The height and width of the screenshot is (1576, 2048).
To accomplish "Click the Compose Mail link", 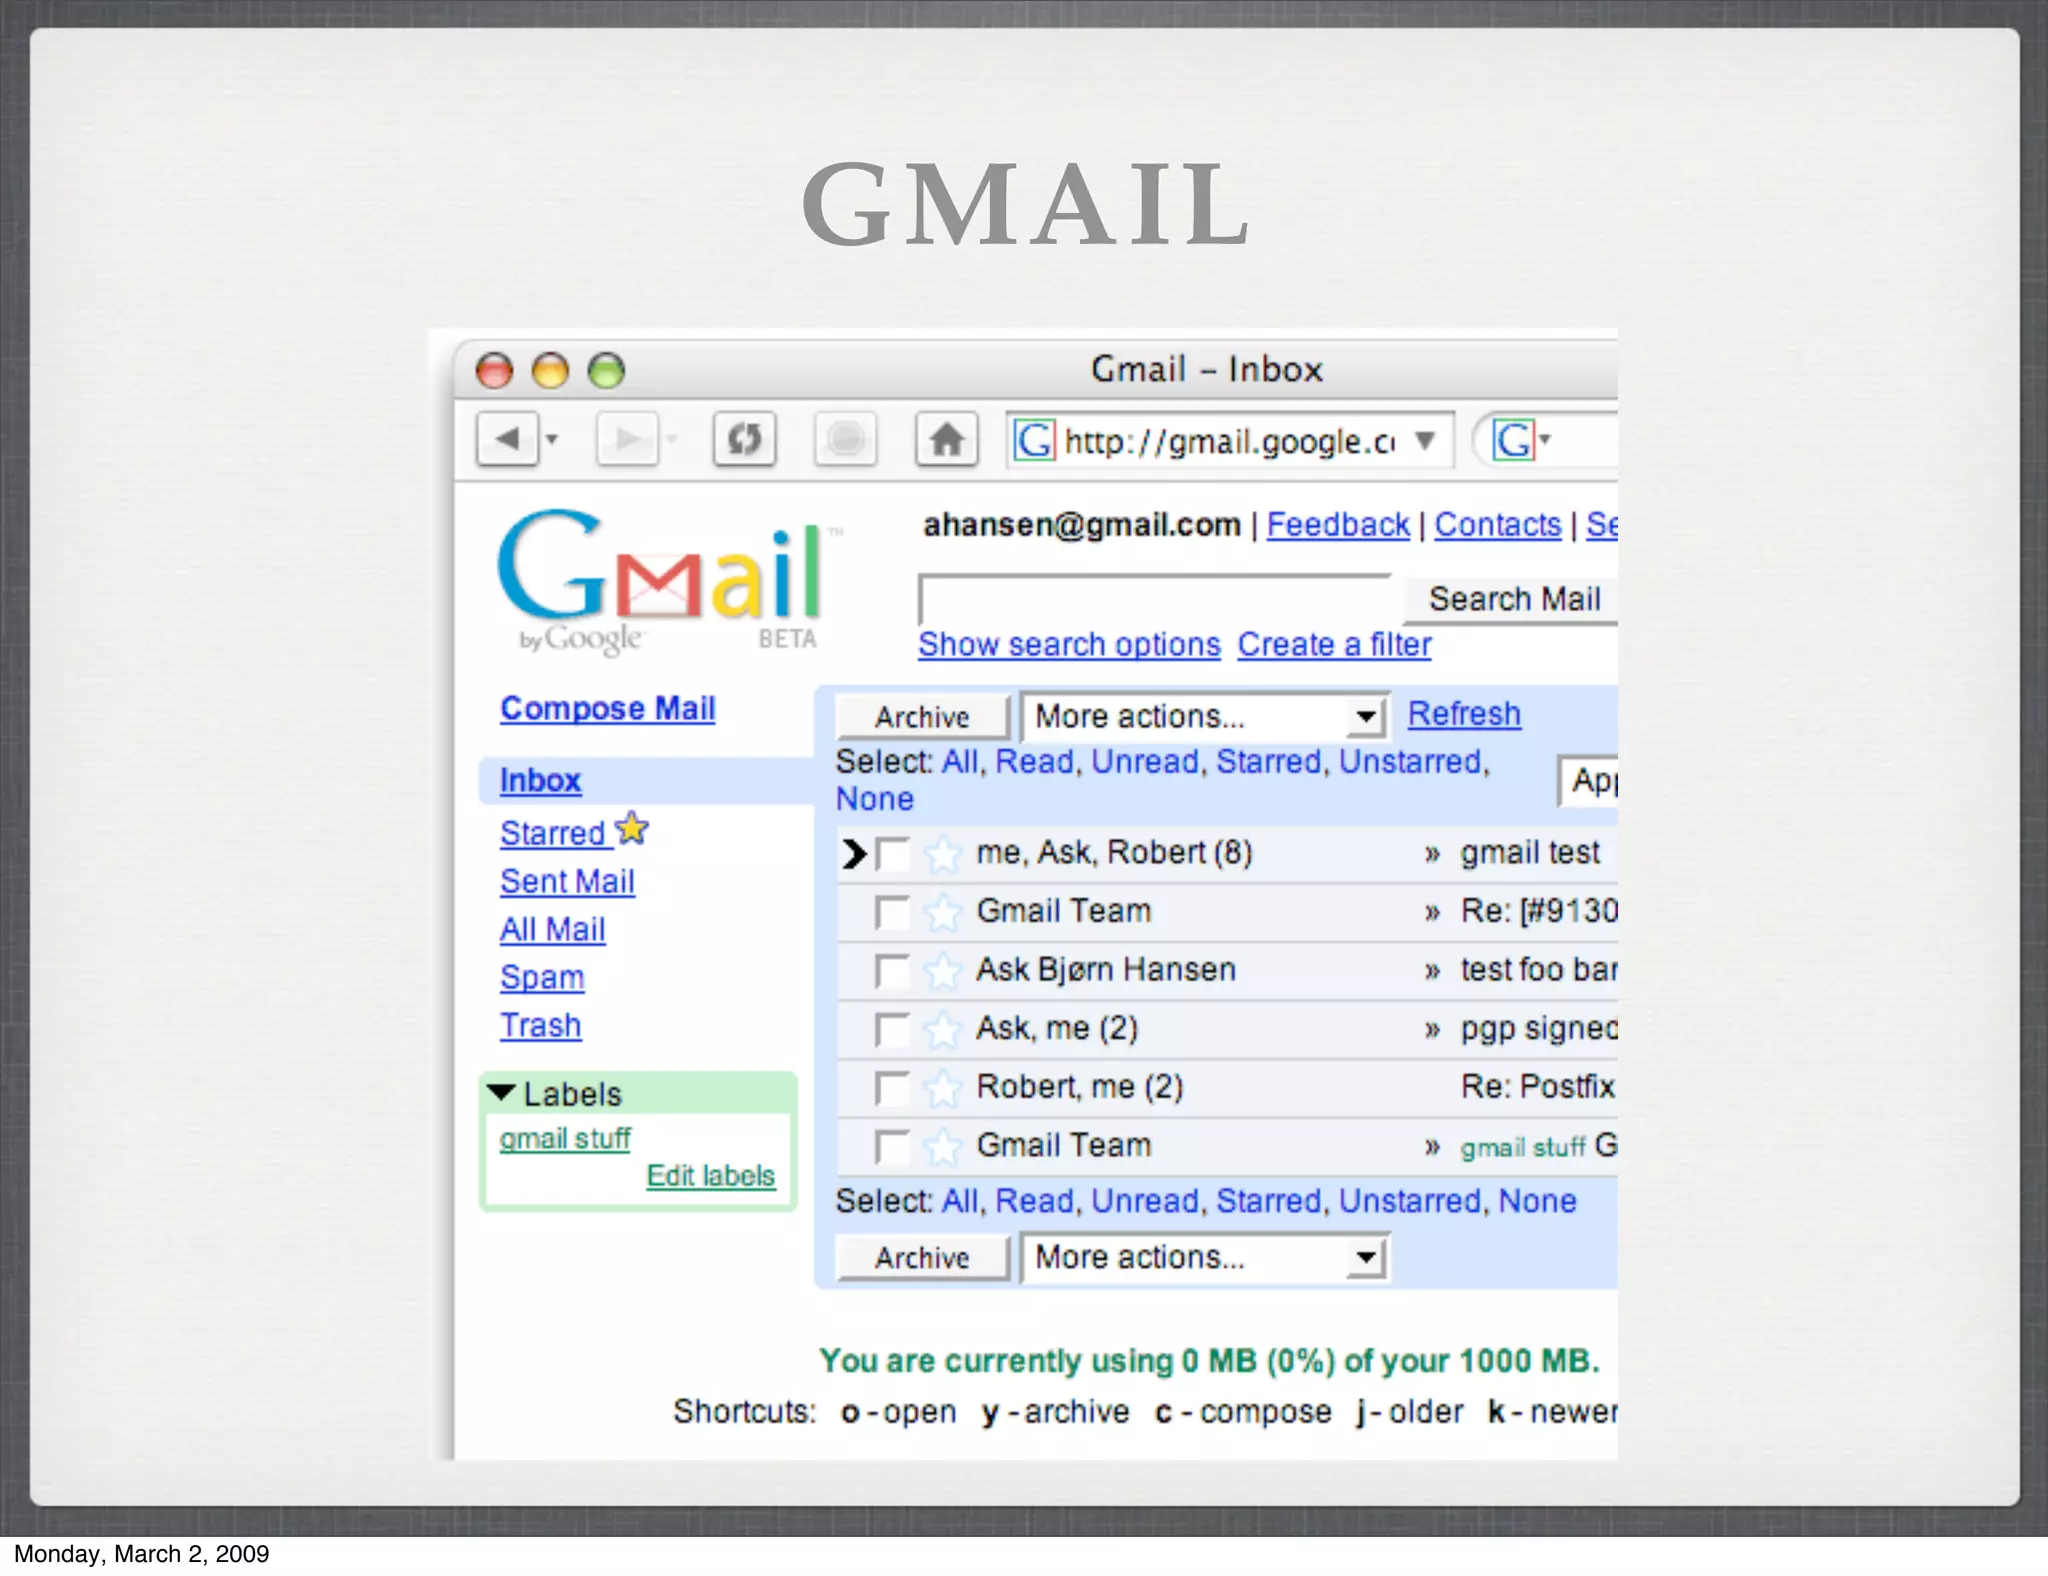I will pyautogui.click(x=607, y=708).
